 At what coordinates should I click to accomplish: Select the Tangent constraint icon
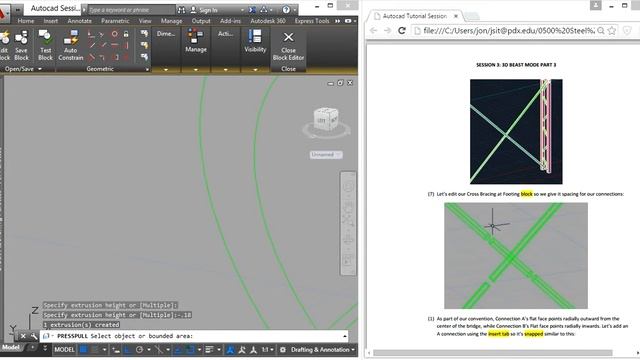point(91,57)
